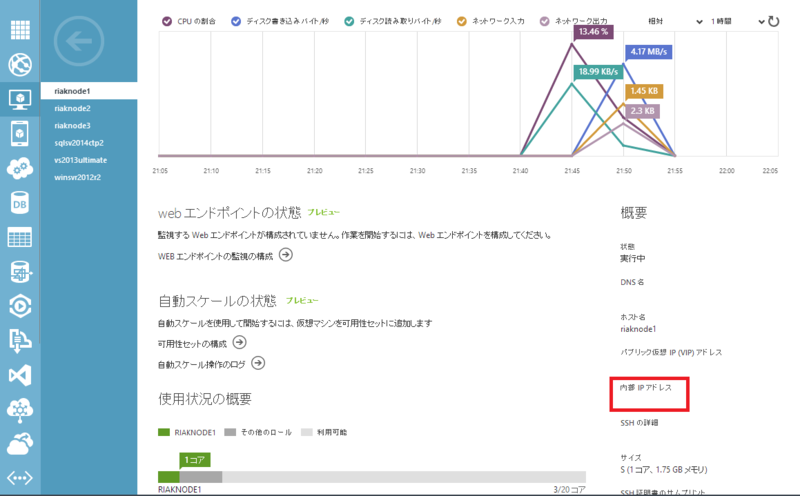Screen dimensions: 800x496
Task: Click the 実行中 status value
Action: (633, 259)
